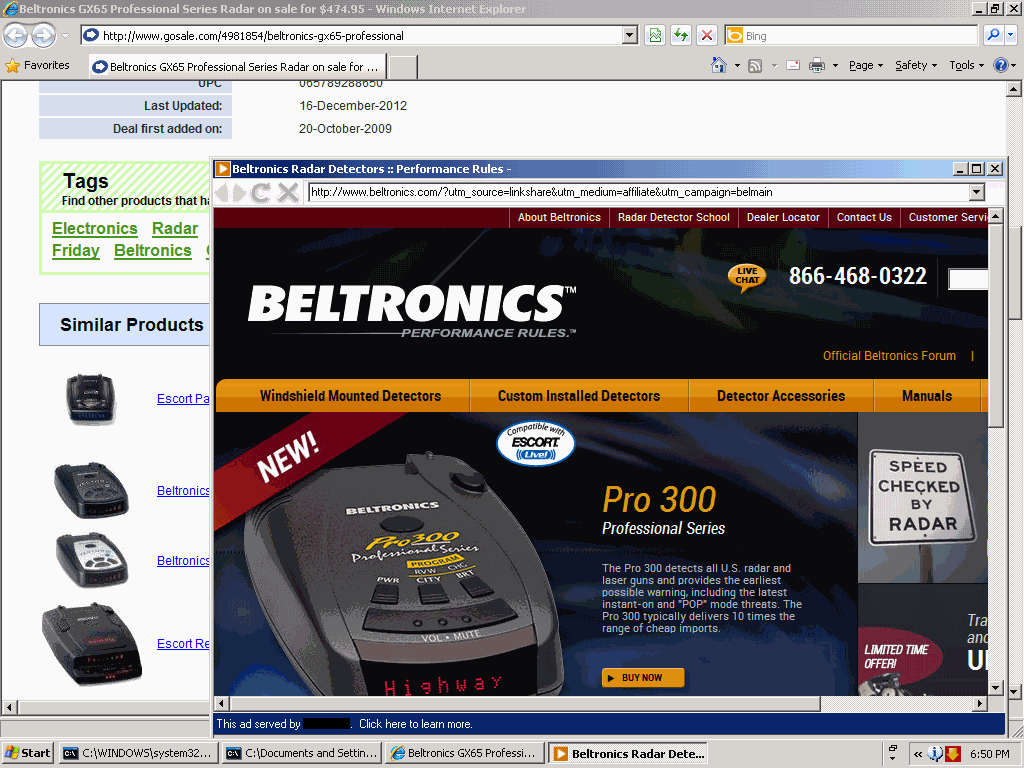
Task: Open the Safety menu in IE
Action: (x=916, y=65)
